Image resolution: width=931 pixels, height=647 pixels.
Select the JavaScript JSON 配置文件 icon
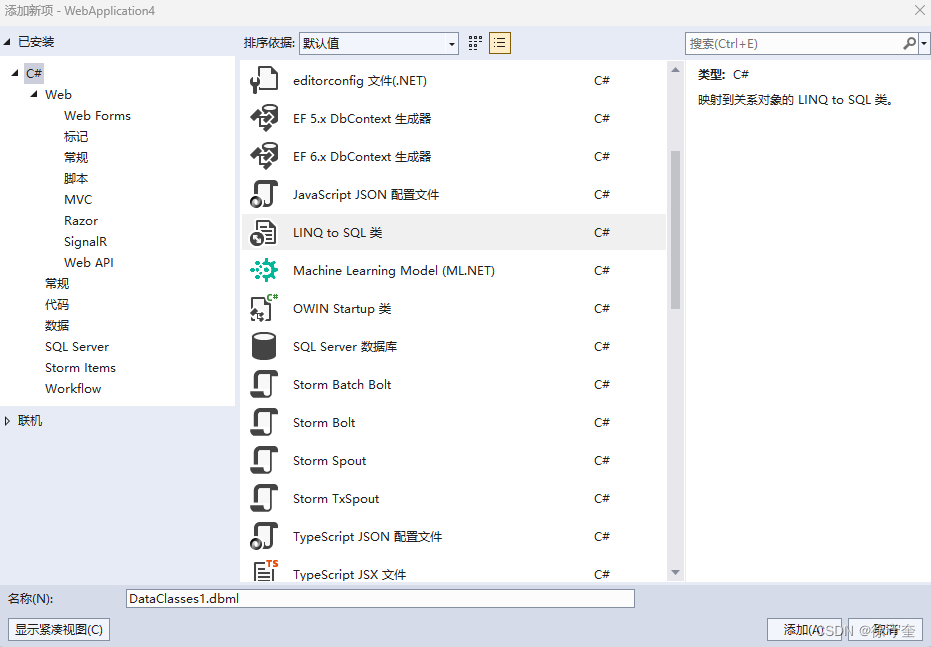pos(265,194)
